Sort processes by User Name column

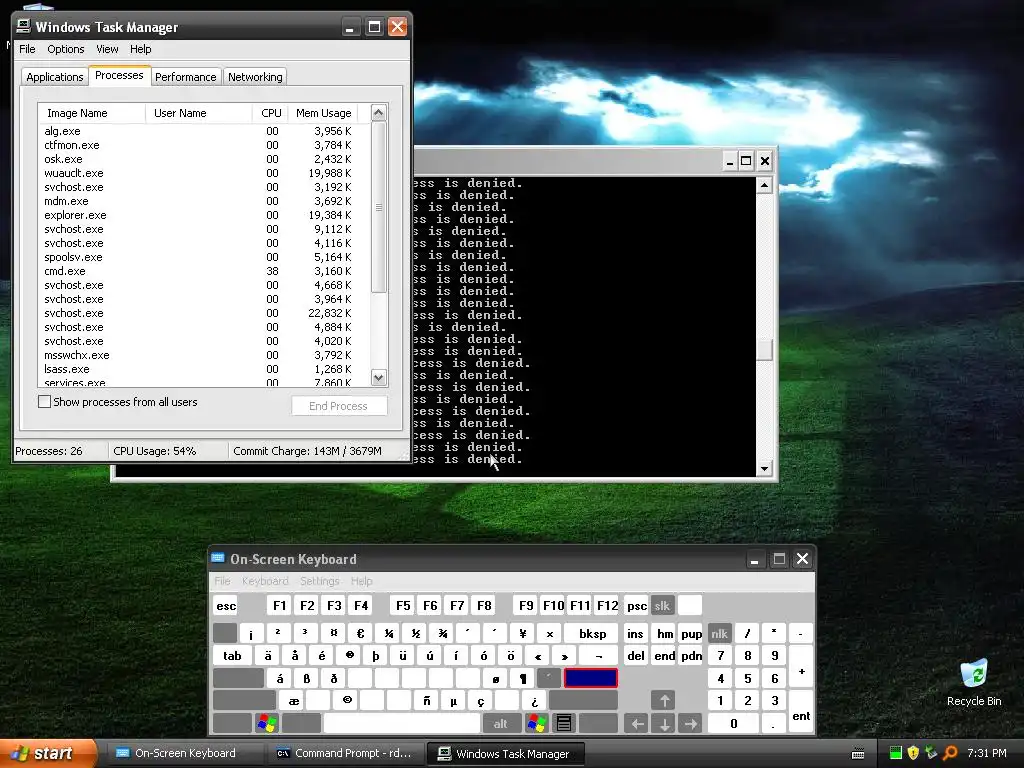pos(199,113)
